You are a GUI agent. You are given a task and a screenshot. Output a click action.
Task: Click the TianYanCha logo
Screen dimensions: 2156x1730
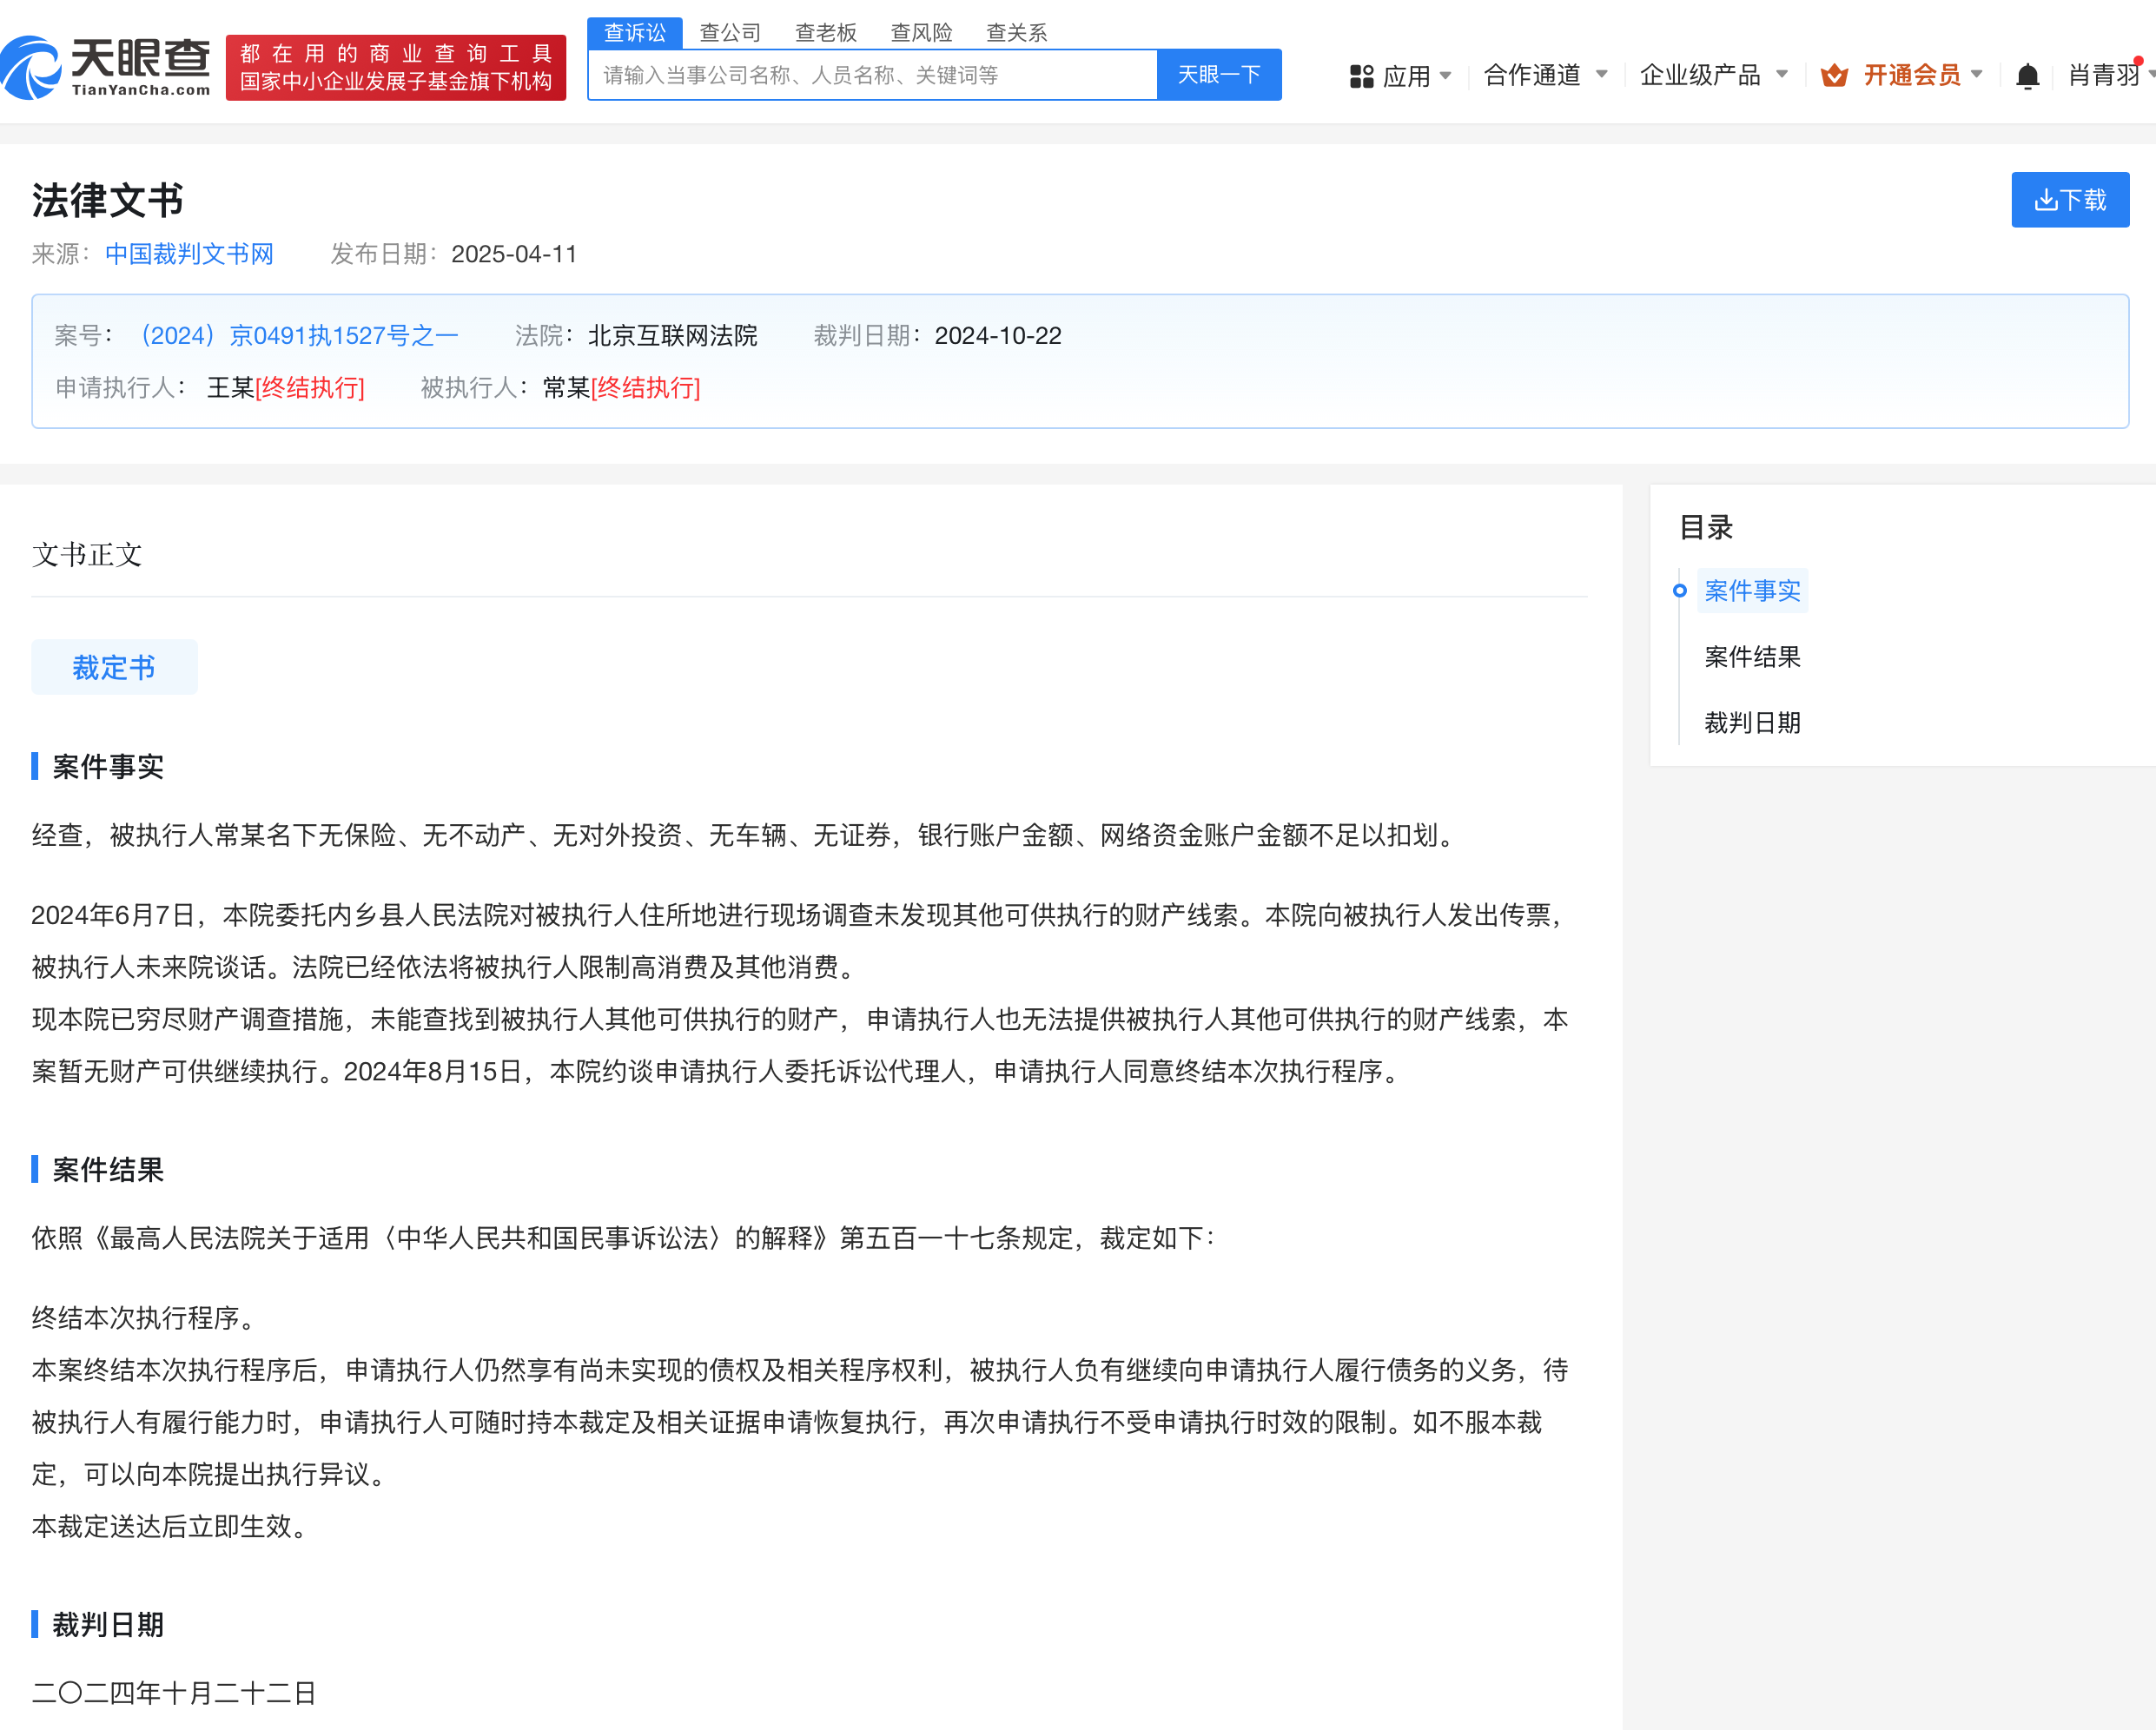click(106, 67)
